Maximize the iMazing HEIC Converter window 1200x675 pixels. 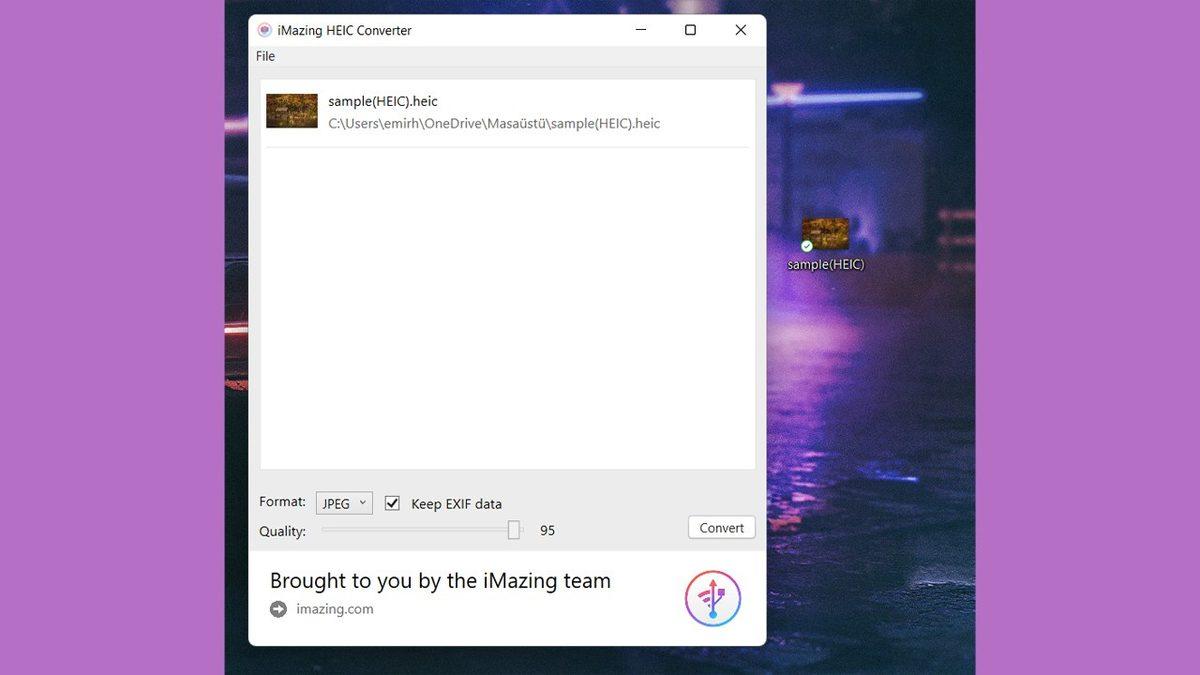coord(690,30)
